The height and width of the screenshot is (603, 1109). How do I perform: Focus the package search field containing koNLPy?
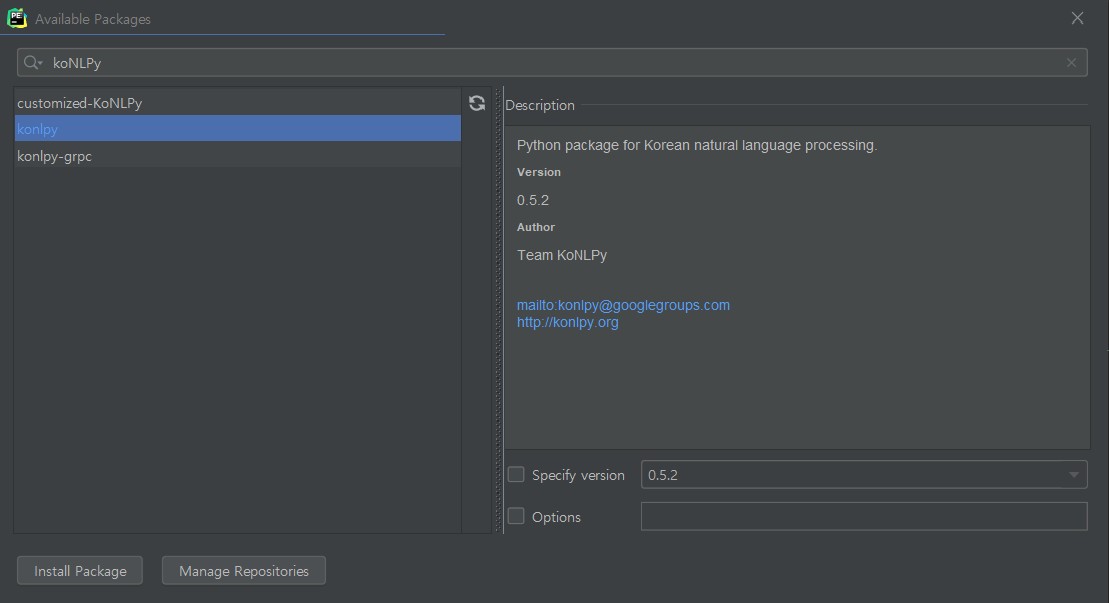(x=552, y=63)
